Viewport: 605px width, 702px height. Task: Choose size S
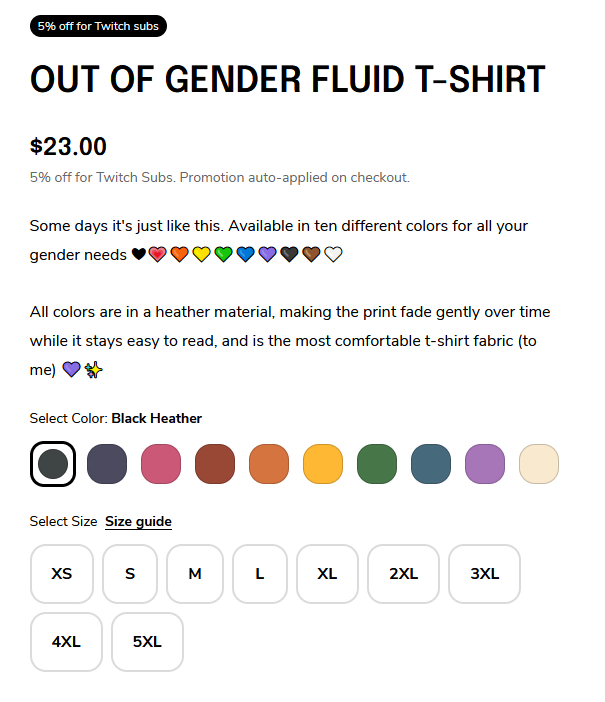tap(130, 574)
